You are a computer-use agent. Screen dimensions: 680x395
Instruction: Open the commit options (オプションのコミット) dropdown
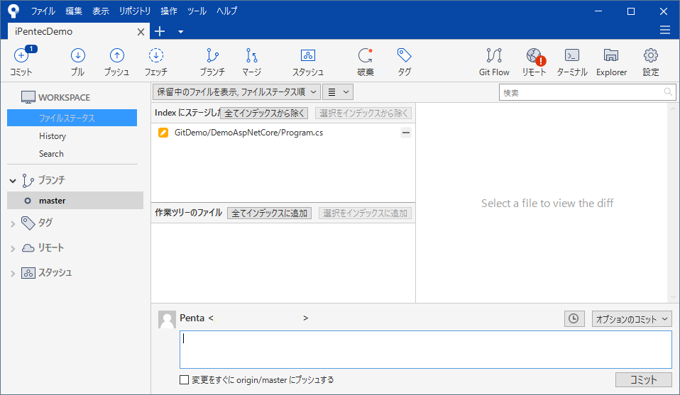[631, 319]
